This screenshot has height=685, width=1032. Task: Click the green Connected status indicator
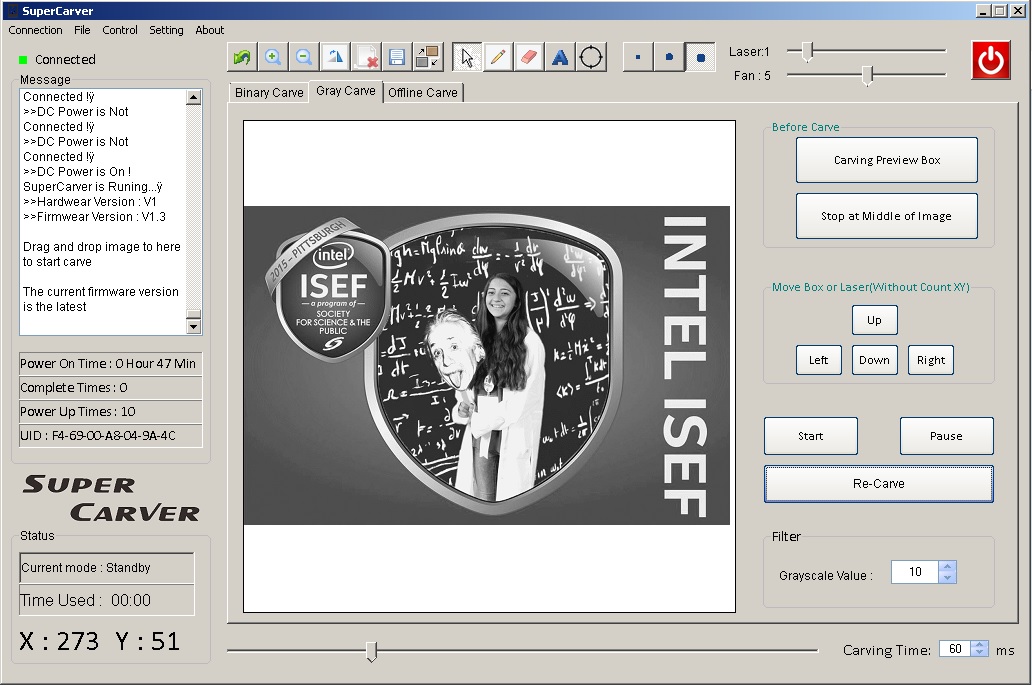23,60
